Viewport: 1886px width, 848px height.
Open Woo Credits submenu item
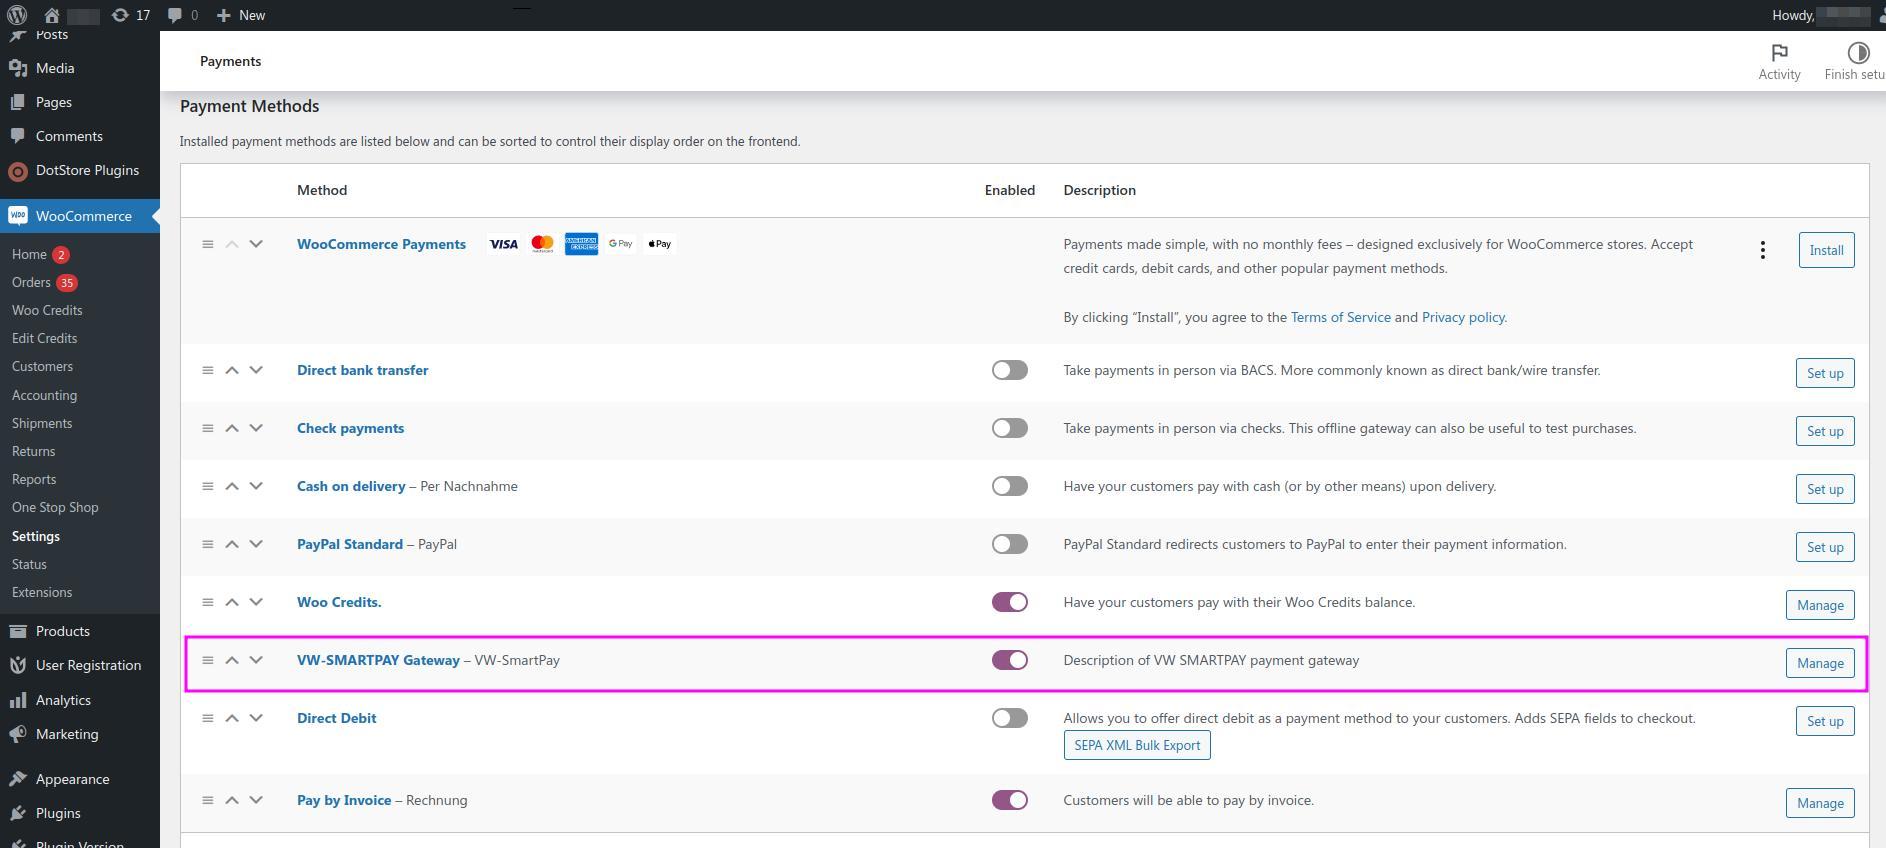pyautogui.click(x=47, y=311)
